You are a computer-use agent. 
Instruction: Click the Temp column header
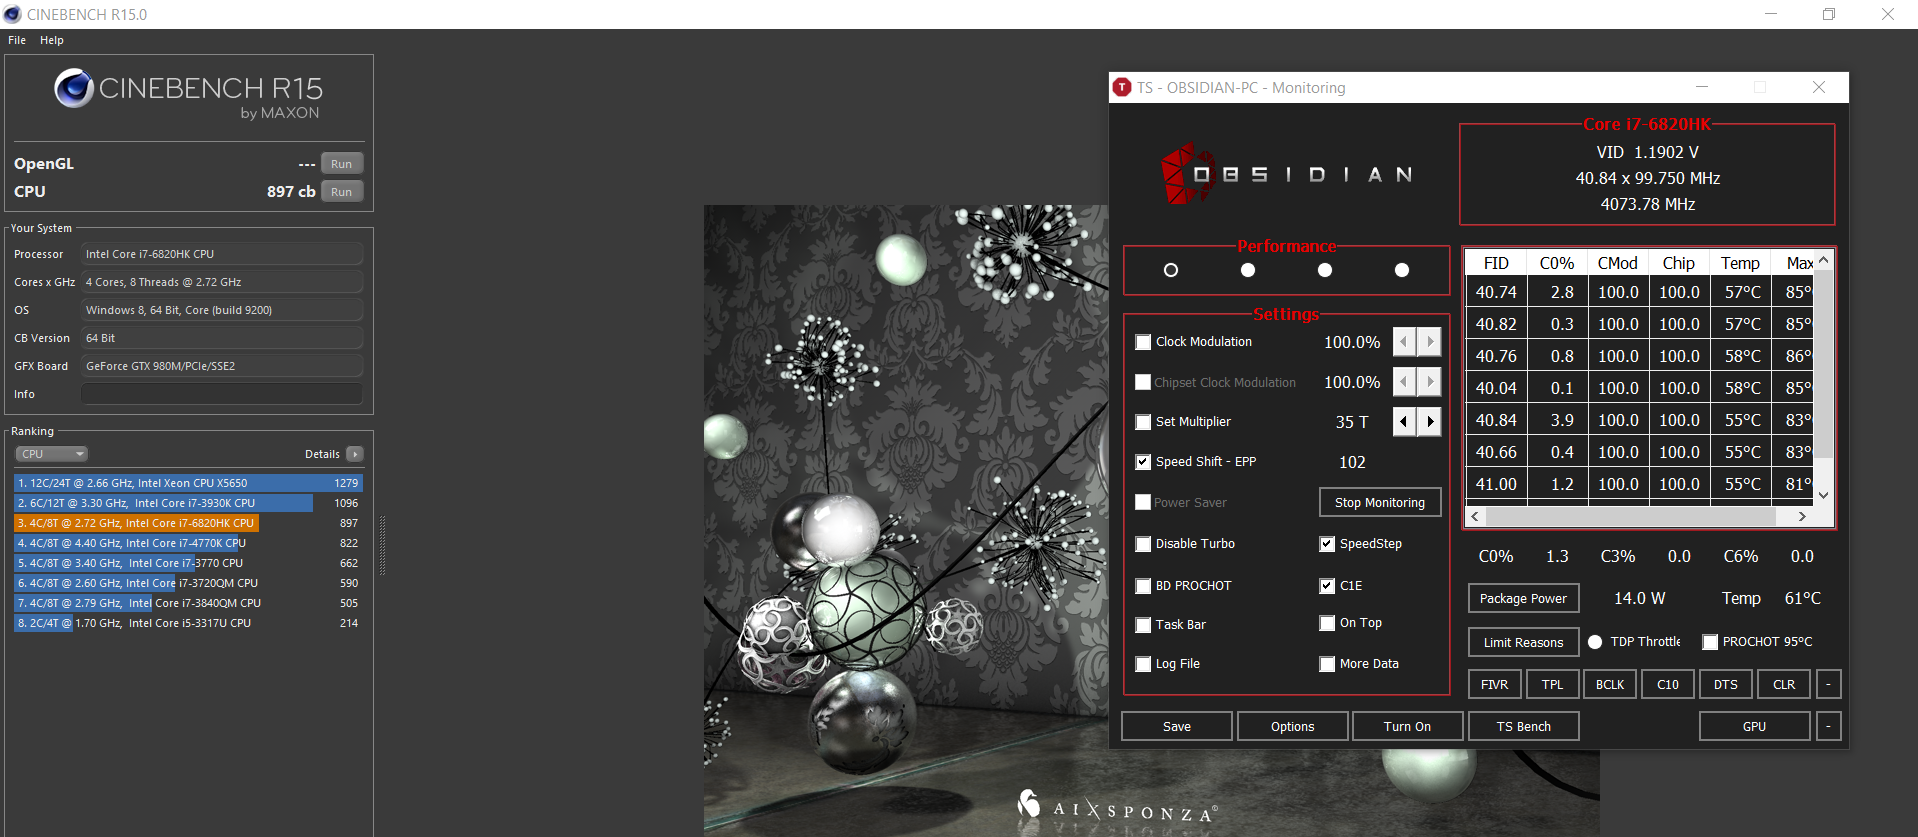pos(1740,263)
